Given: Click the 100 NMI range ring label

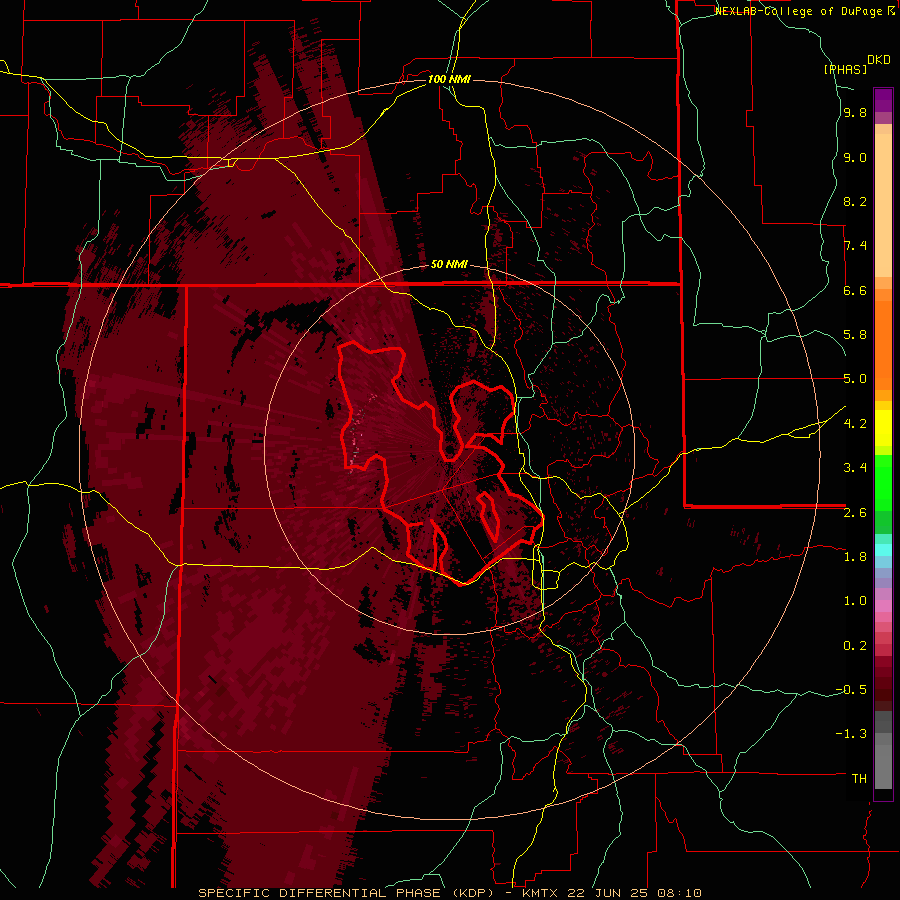Looking at the screenshot, I should pyautogui.click(x=449, y=79).
